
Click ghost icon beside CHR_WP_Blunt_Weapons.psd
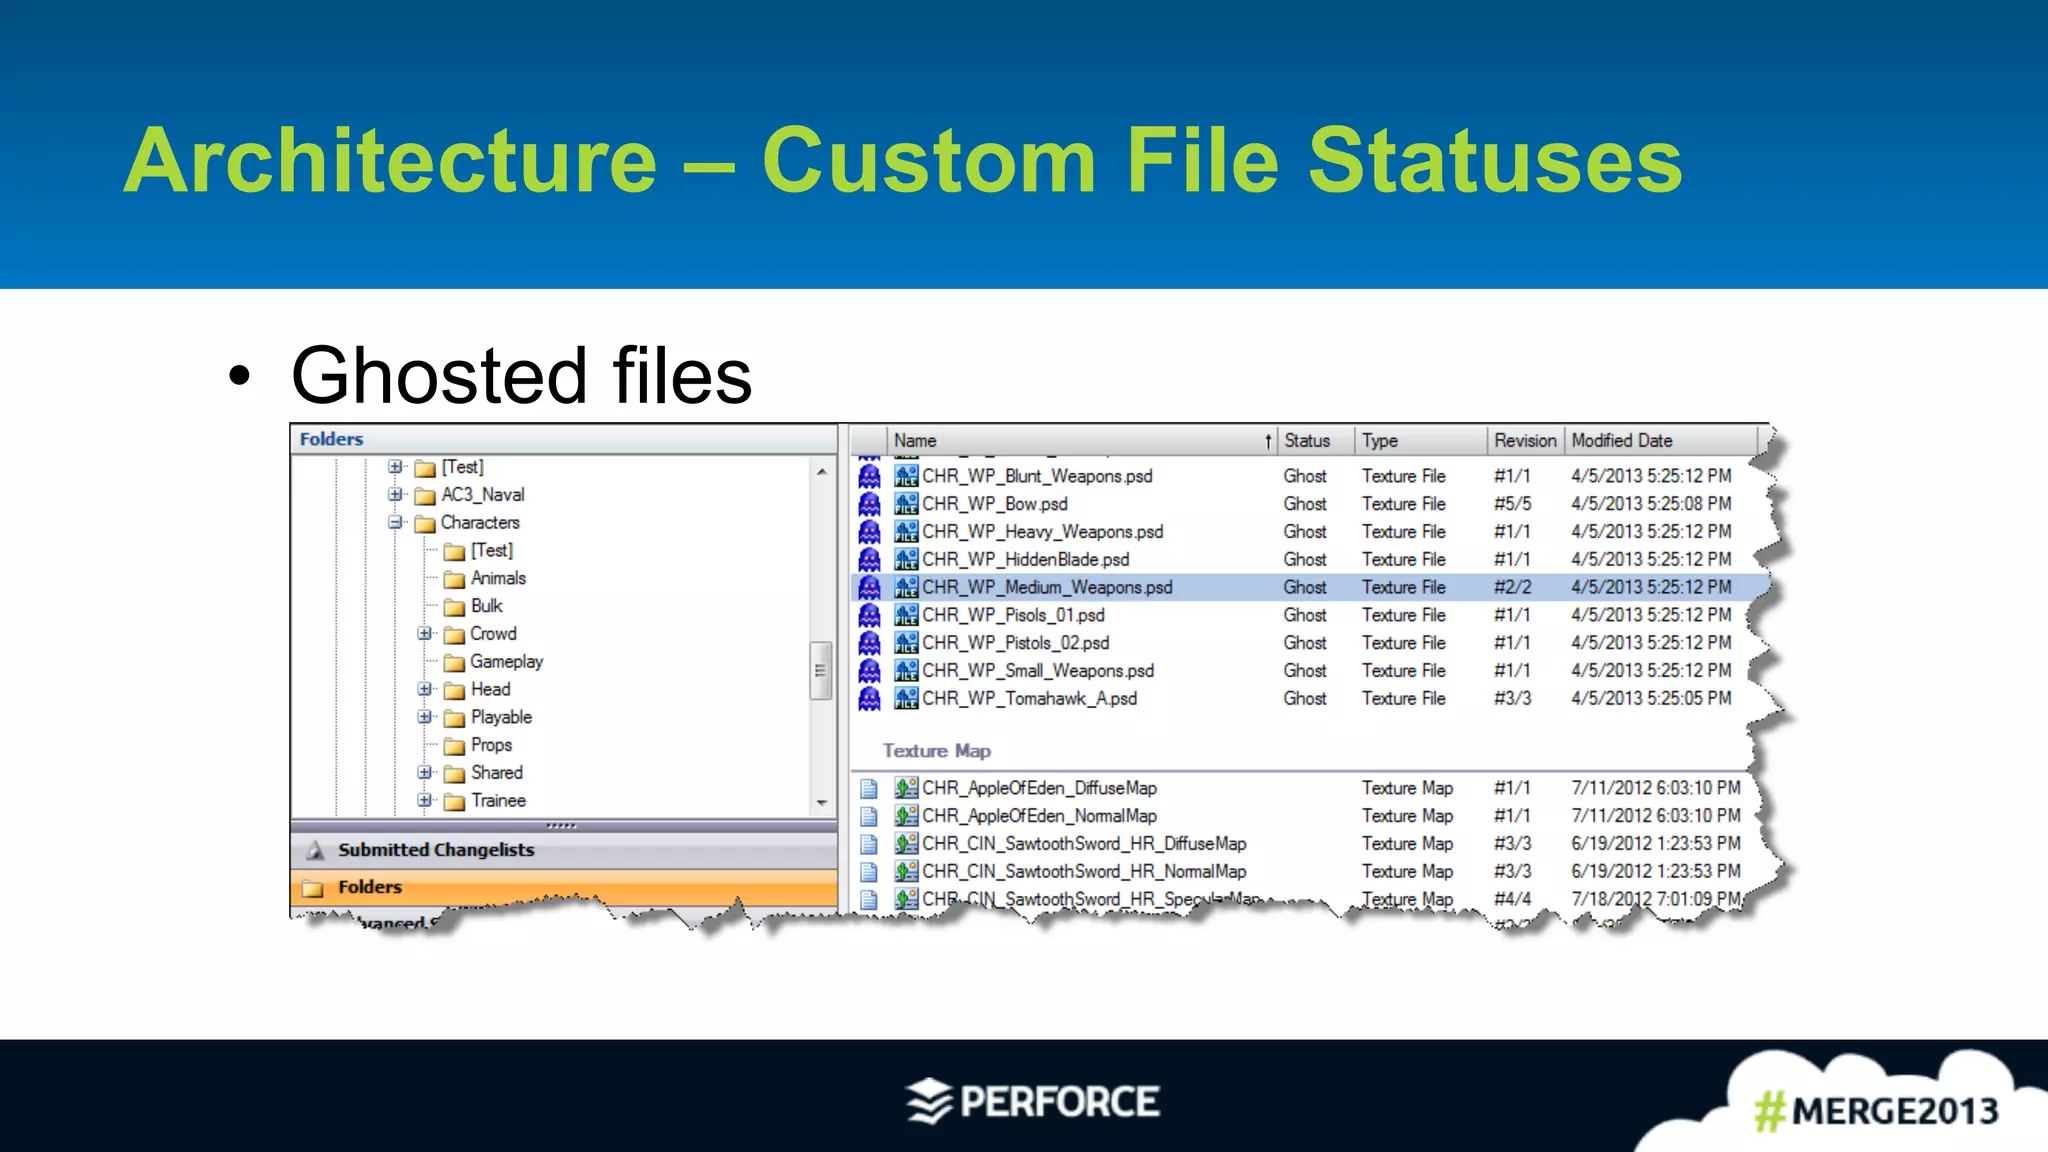click(x=870, y=476)
